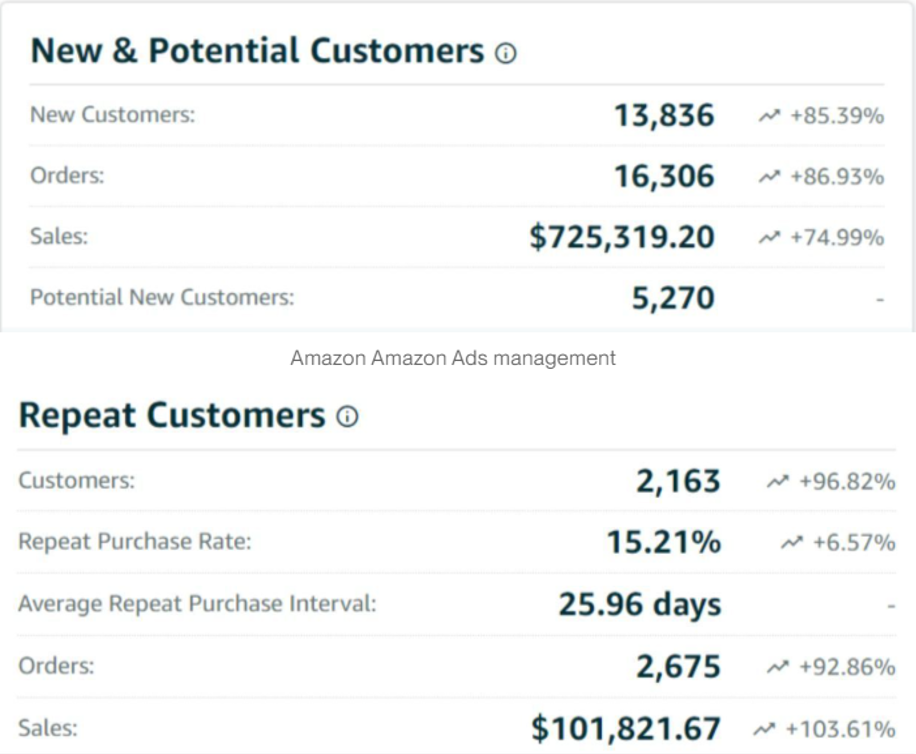
Task: Click the repeat Orders value 2,675
Action: 678,666
